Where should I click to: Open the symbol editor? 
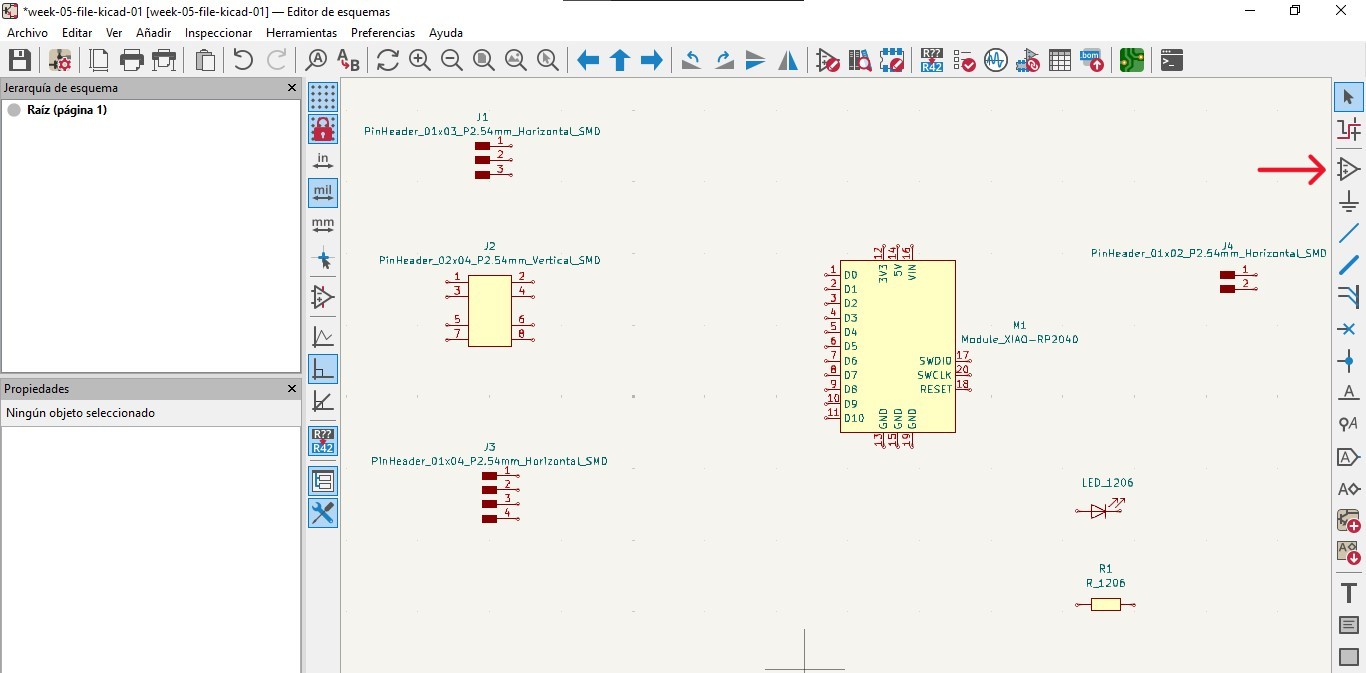(828, 60)
